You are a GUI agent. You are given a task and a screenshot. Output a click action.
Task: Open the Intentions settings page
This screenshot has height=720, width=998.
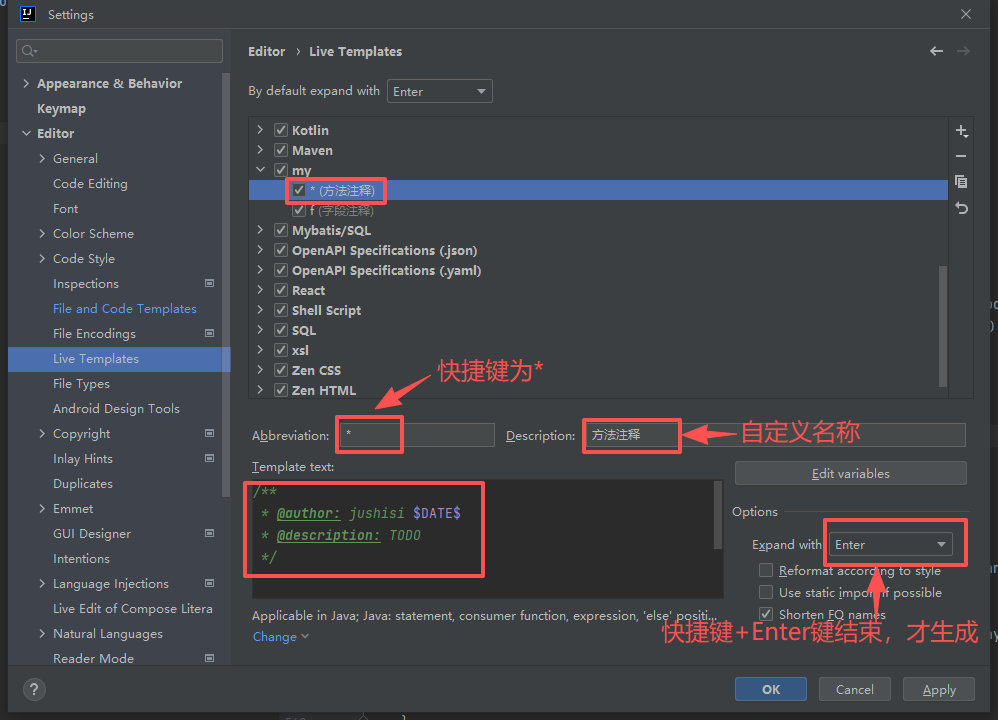81,558
